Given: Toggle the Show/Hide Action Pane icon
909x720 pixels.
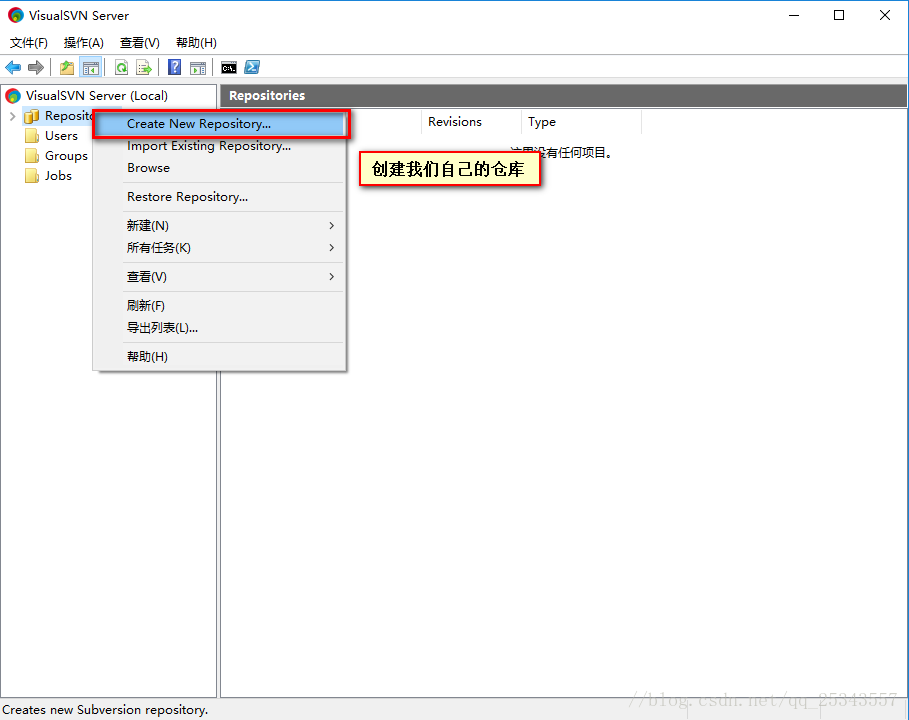Looking at the screenshot, I should click(x=198, y=68).
